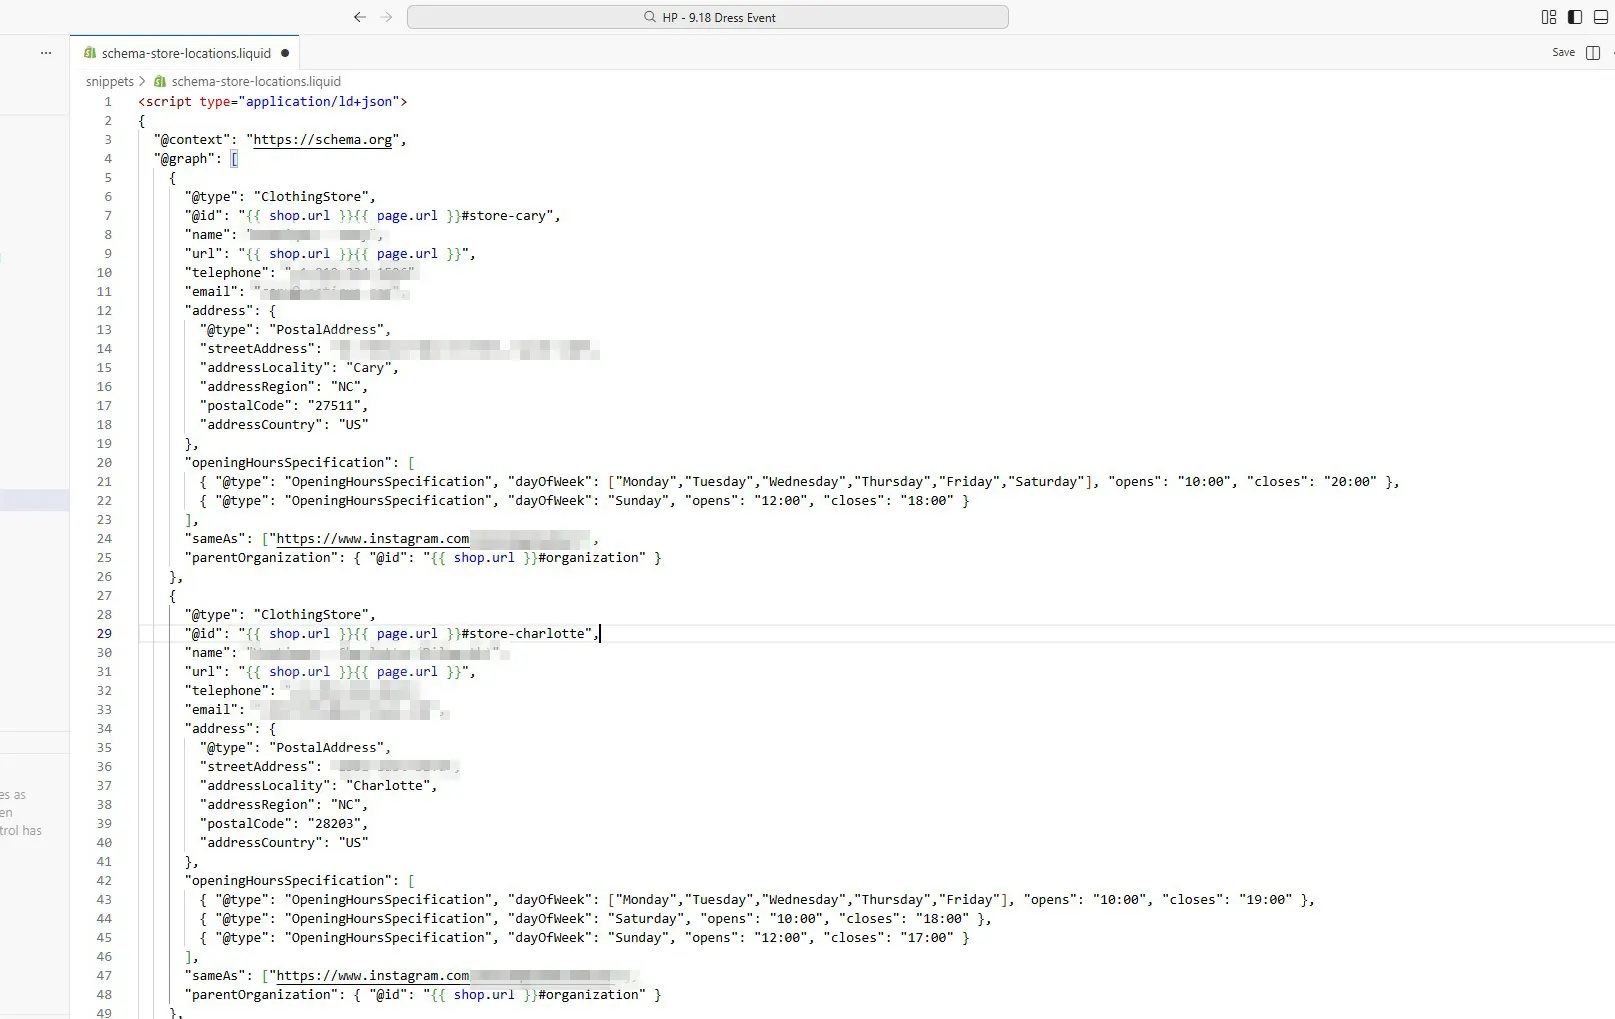The height and width of the screenshot is (1019, 1615).
Task: Open the https://schema.org link
Action: [323, 140]
